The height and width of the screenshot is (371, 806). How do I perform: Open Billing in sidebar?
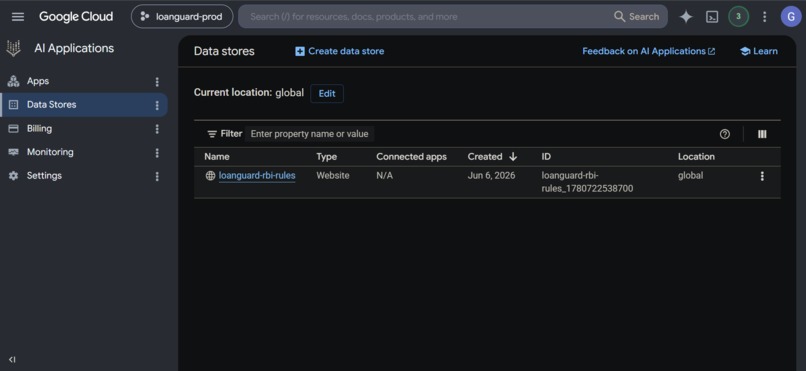click(x=39, y=128)
